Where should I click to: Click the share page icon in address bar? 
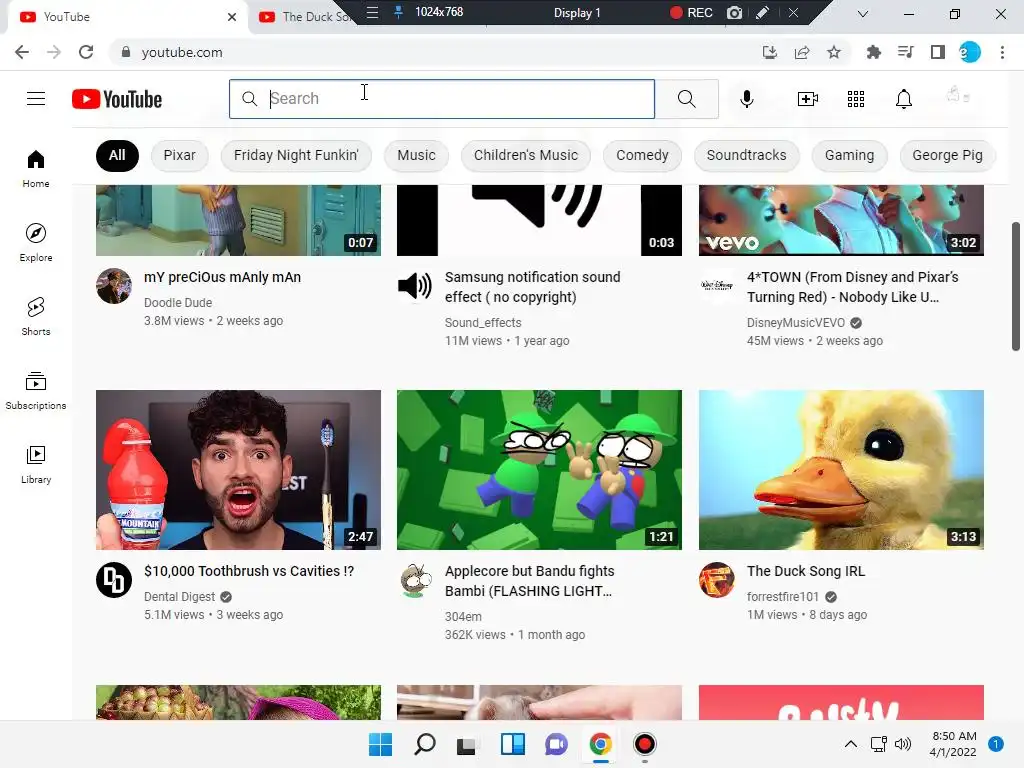point(802,52)
